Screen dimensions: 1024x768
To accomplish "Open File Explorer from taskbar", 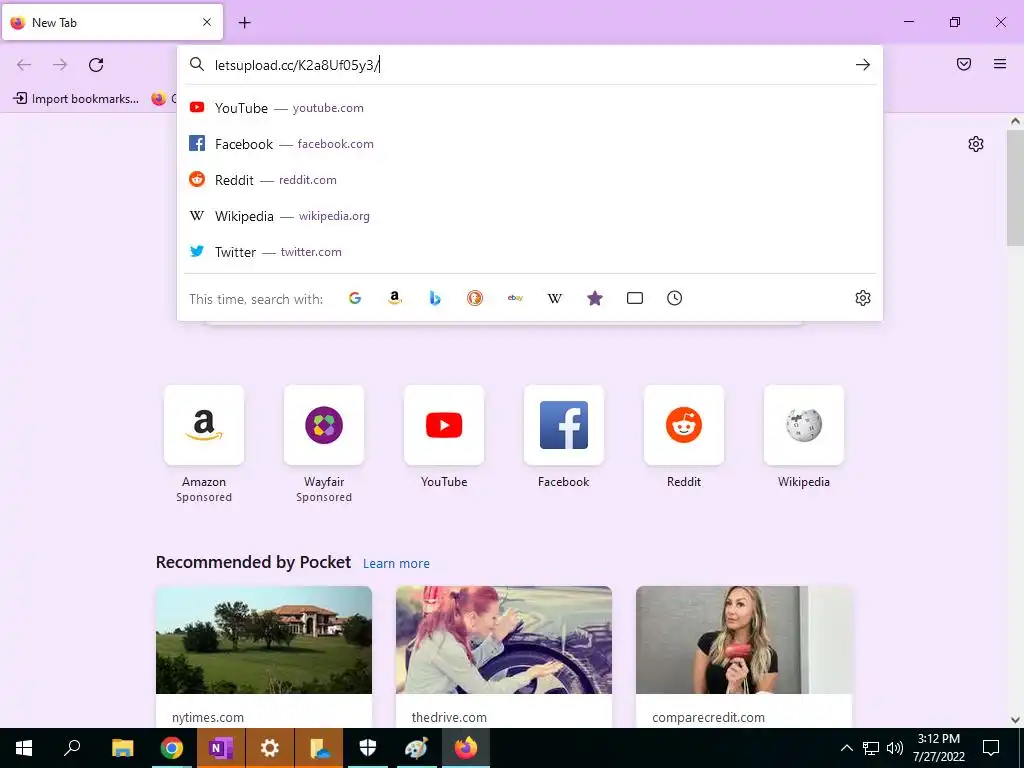I will click(122, 748).
